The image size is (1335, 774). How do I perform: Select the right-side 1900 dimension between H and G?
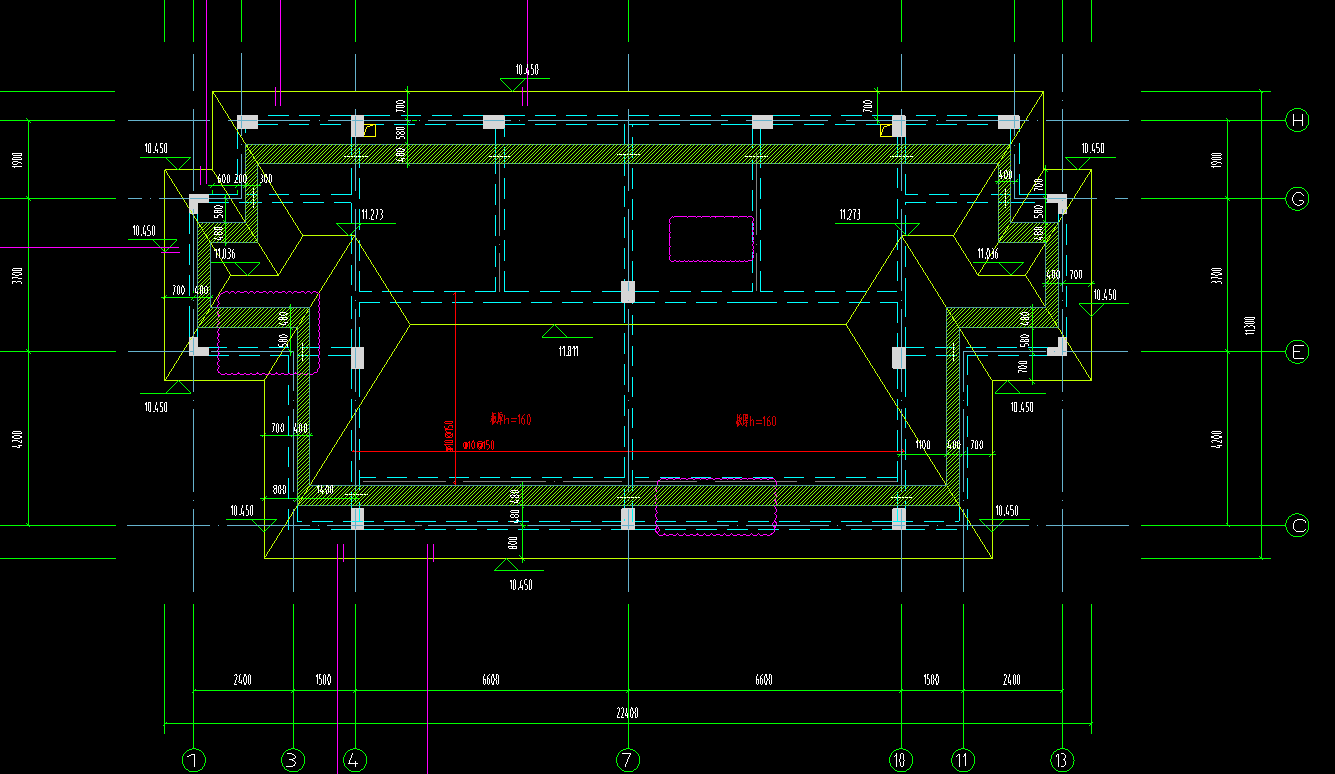coord(1216,160)
